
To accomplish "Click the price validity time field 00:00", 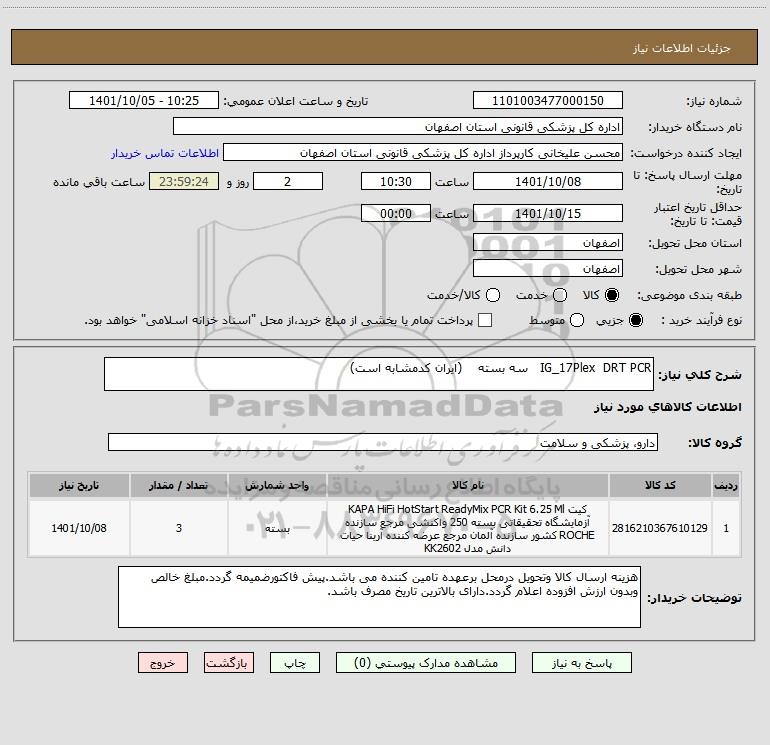I will click(x=396, y=213).
